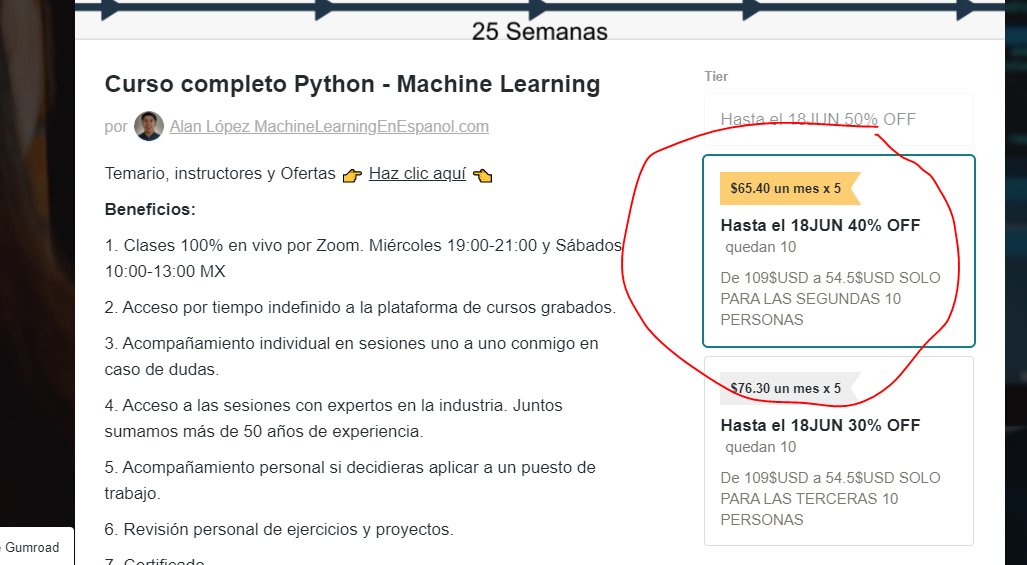Click the pointing-left hand emoji after the link
The image size is (1027, 565).
pyautogui.click(x=483, y=175)
